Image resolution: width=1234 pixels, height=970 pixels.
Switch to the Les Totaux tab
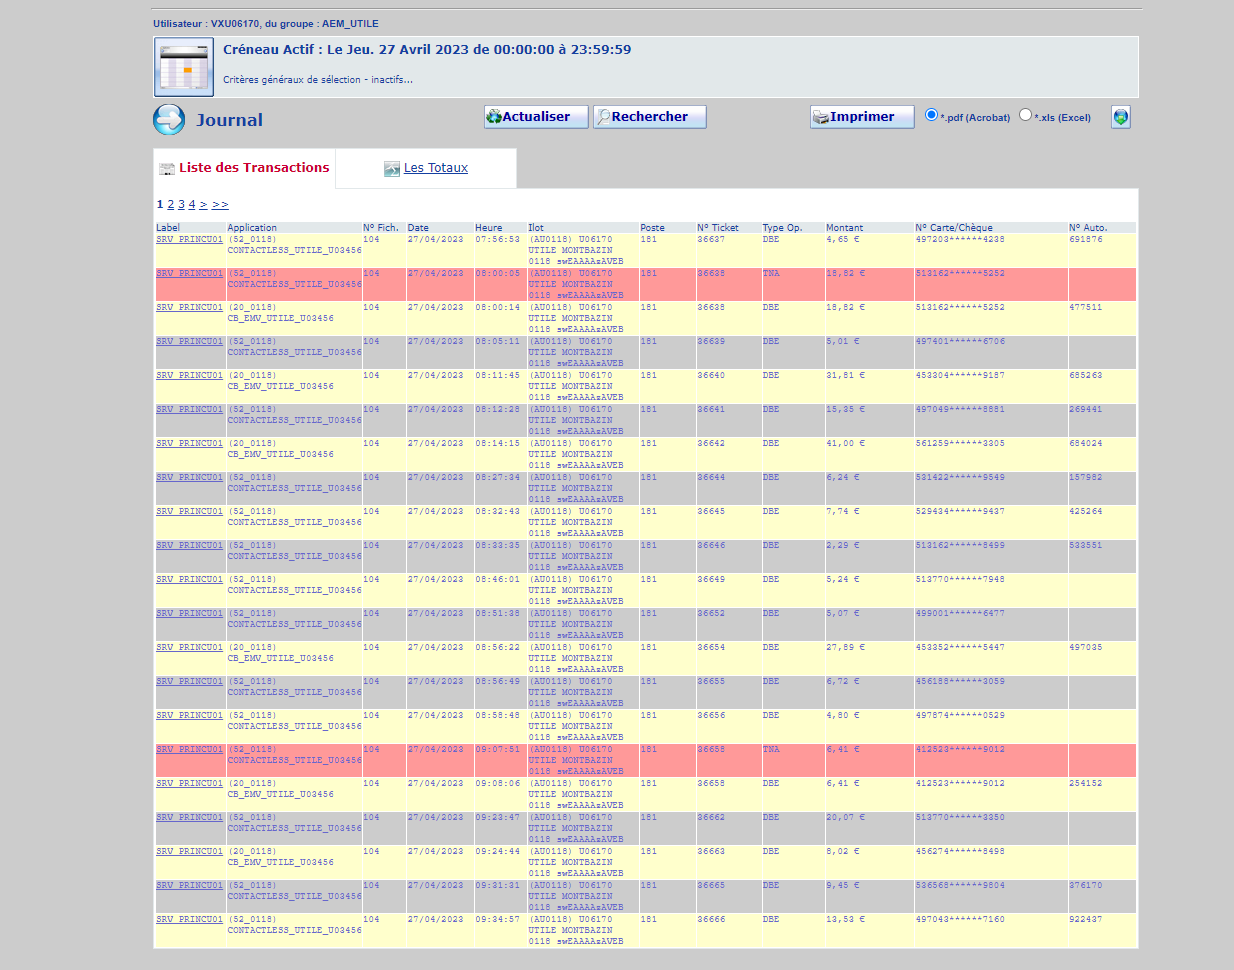point(435,168)
